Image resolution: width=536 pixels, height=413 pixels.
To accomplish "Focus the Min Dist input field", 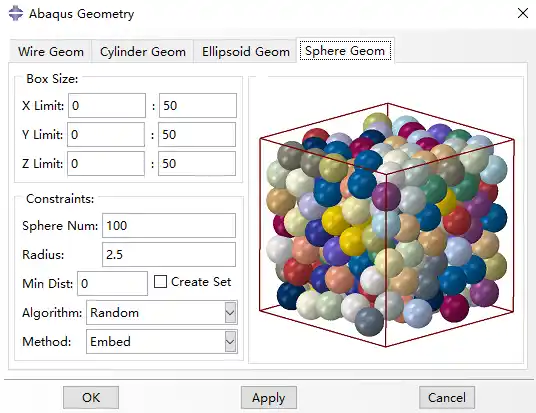I will [112, 283].
